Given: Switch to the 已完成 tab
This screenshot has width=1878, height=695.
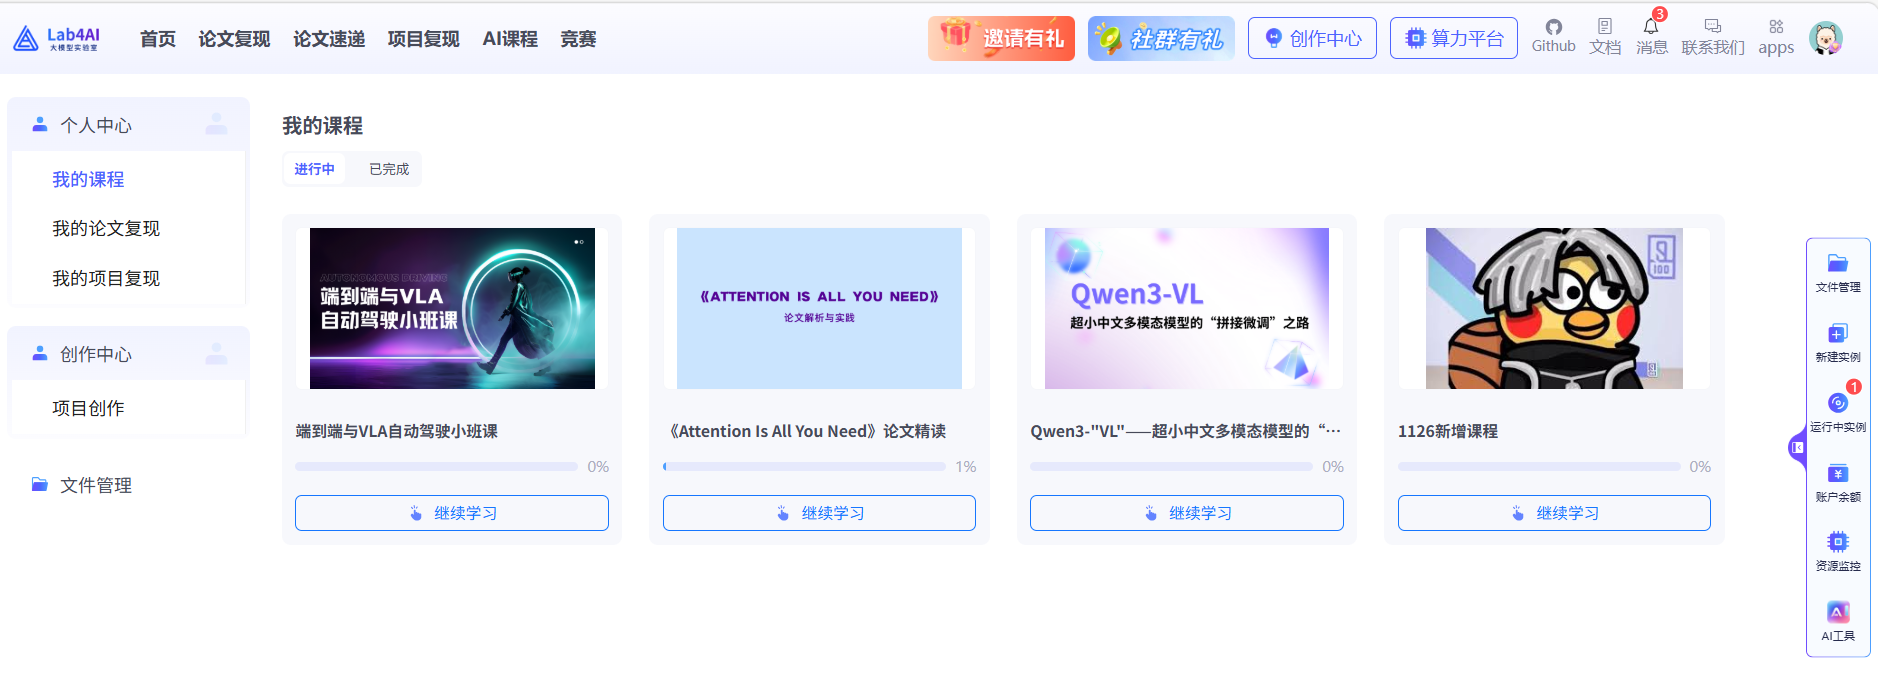Looking at the screenshot, I should [389, 169].
